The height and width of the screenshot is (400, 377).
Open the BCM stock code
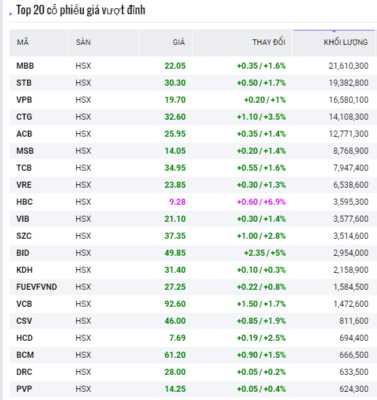click(25, 355)
